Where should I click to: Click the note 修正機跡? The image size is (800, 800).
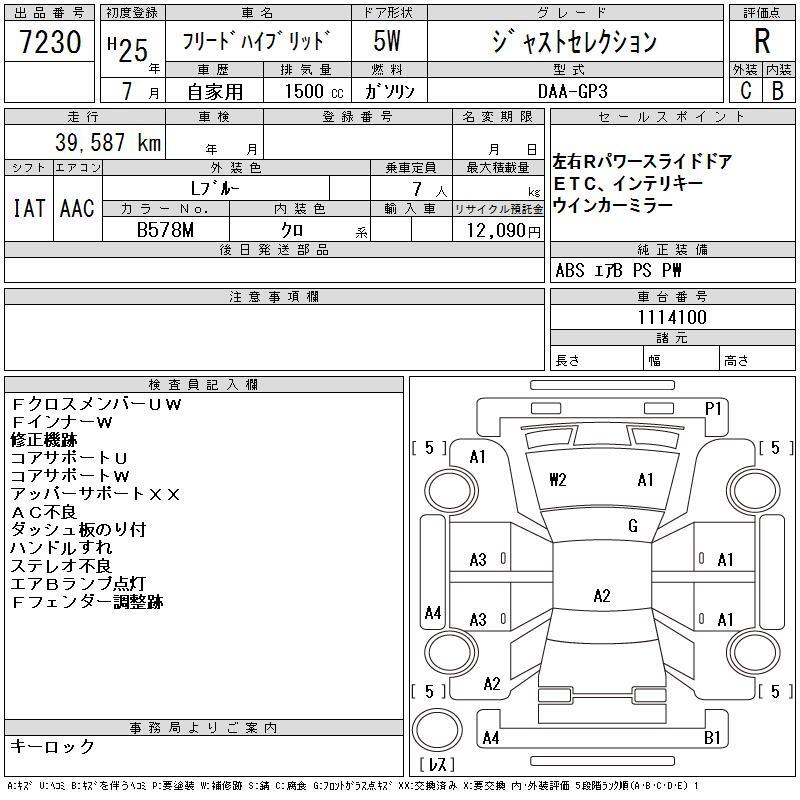pyautogui.click(x=44, y=440)
